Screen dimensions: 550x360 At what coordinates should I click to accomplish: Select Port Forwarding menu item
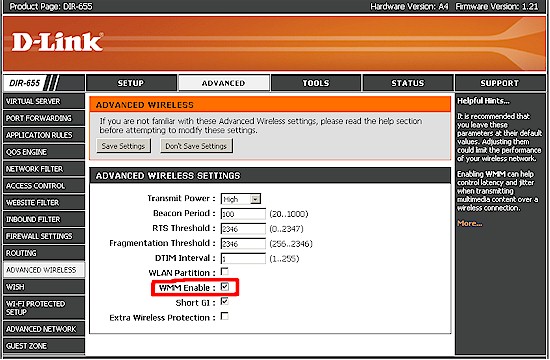[x=44, y=118]
